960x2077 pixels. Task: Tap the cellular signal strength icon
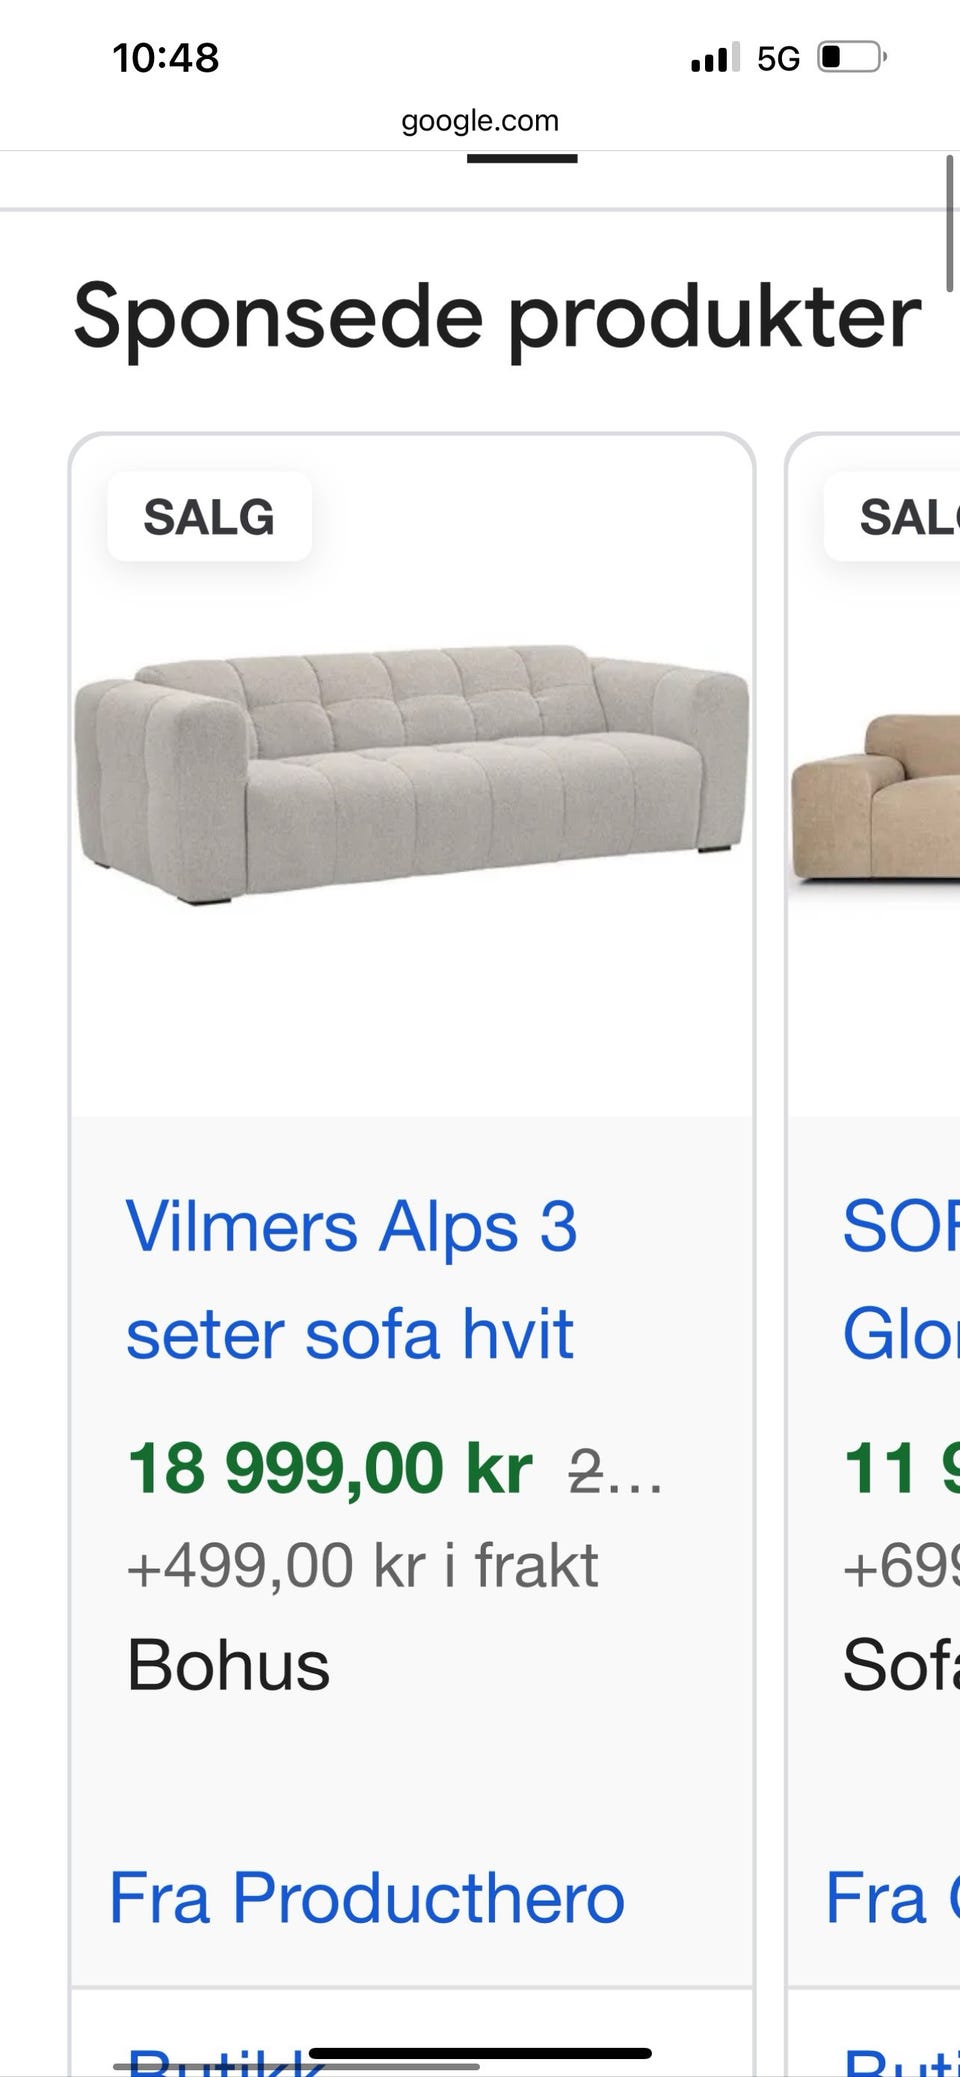(x=715, y=57)
